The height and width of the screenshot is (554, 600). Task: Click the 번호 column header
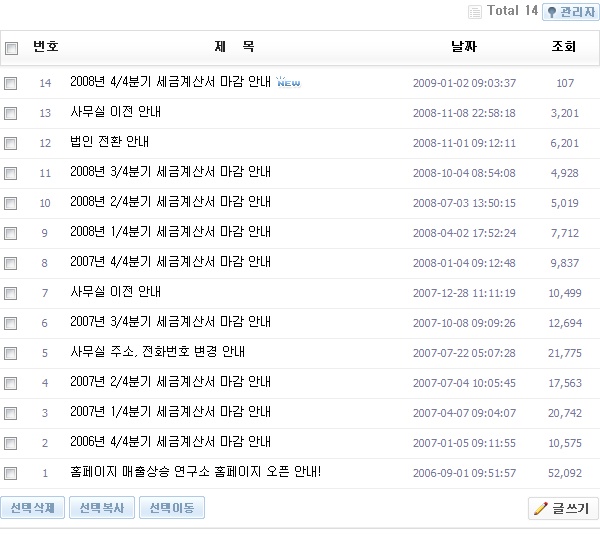(45, 47)
